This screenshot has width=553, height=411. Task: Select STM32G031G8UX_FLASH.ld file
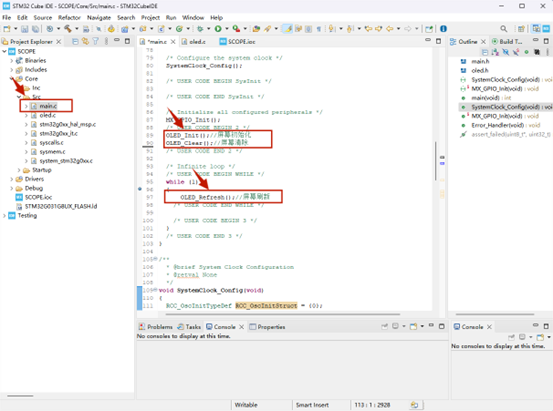click(x=56, y=206)
